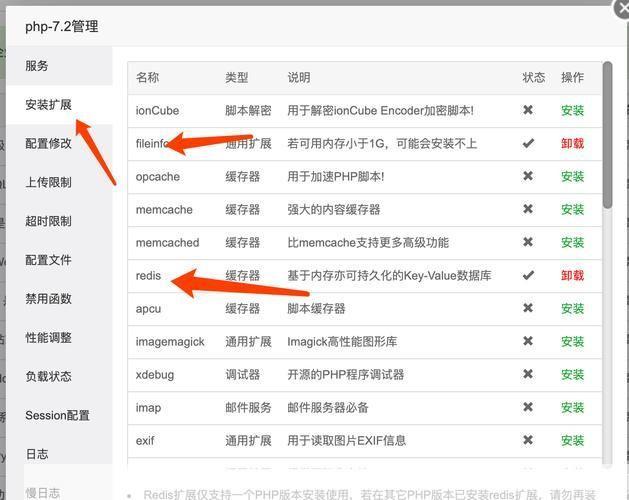Image resolution: width=629 pixels, height=500 pixels.
Task: Click the ionCube not-installed X status icon
Action: 528,110
